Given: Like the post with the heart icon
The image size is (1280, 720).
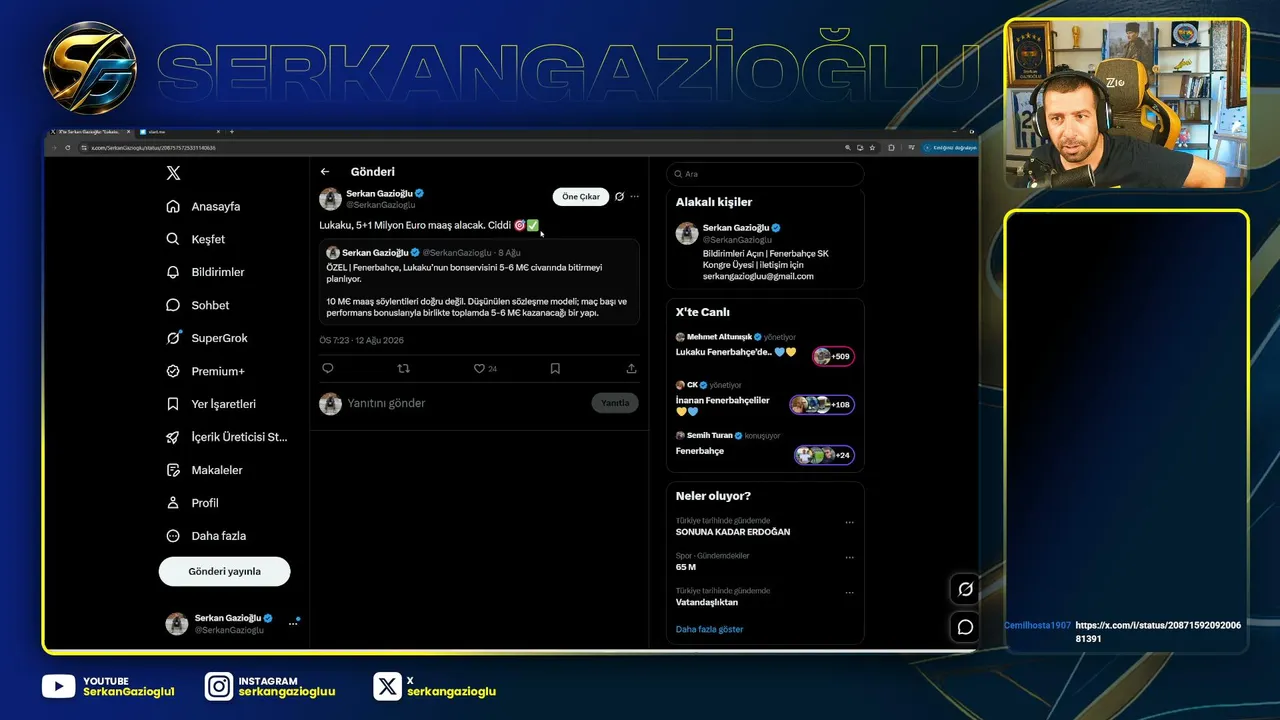Looking at the screenshot, I should click(479, 368).
